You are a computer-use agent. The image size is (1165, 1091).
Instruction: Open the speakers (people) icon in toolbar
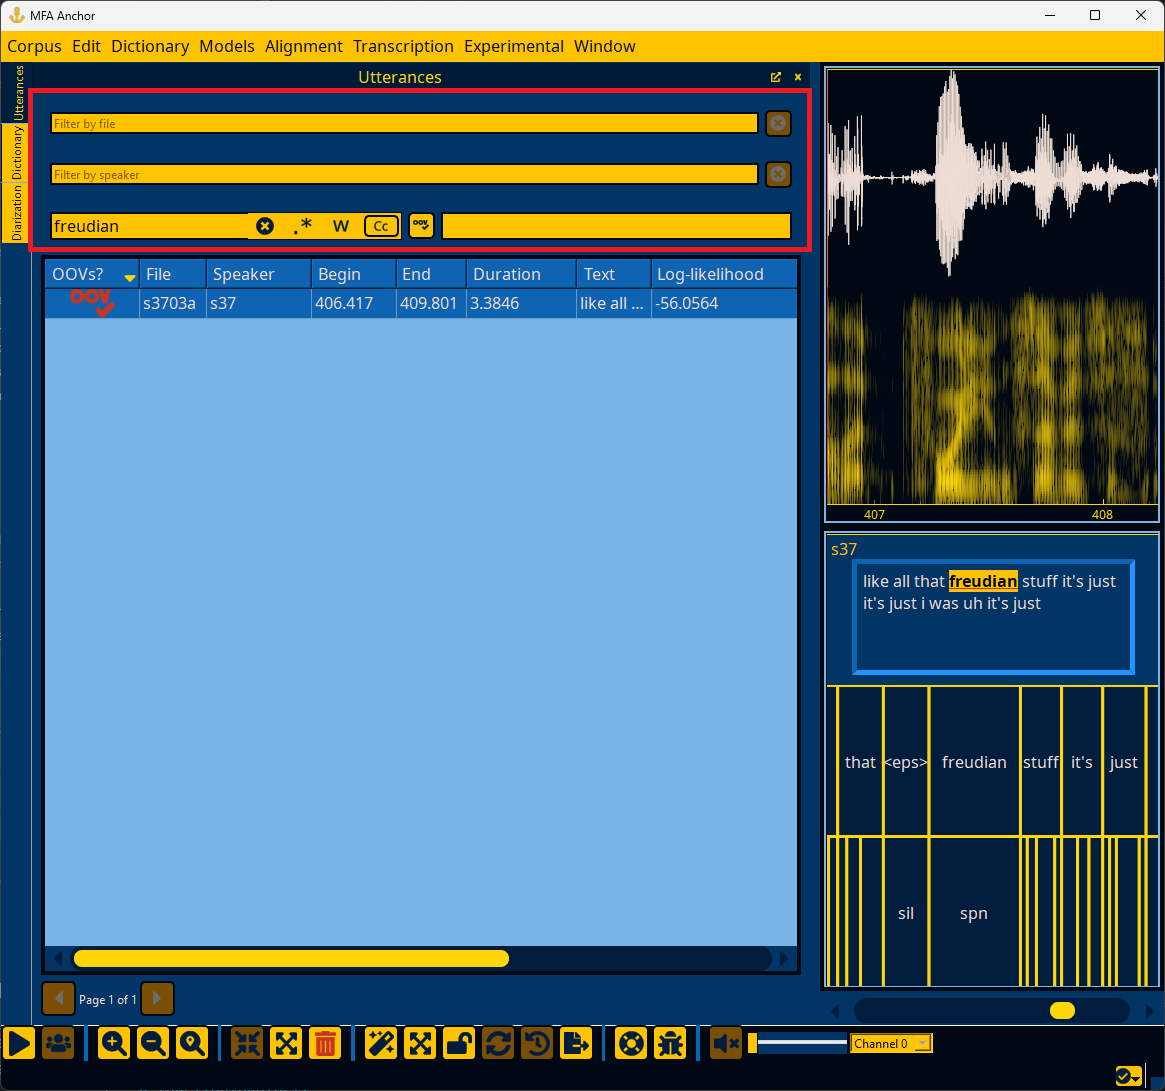tap(58, 1043)
